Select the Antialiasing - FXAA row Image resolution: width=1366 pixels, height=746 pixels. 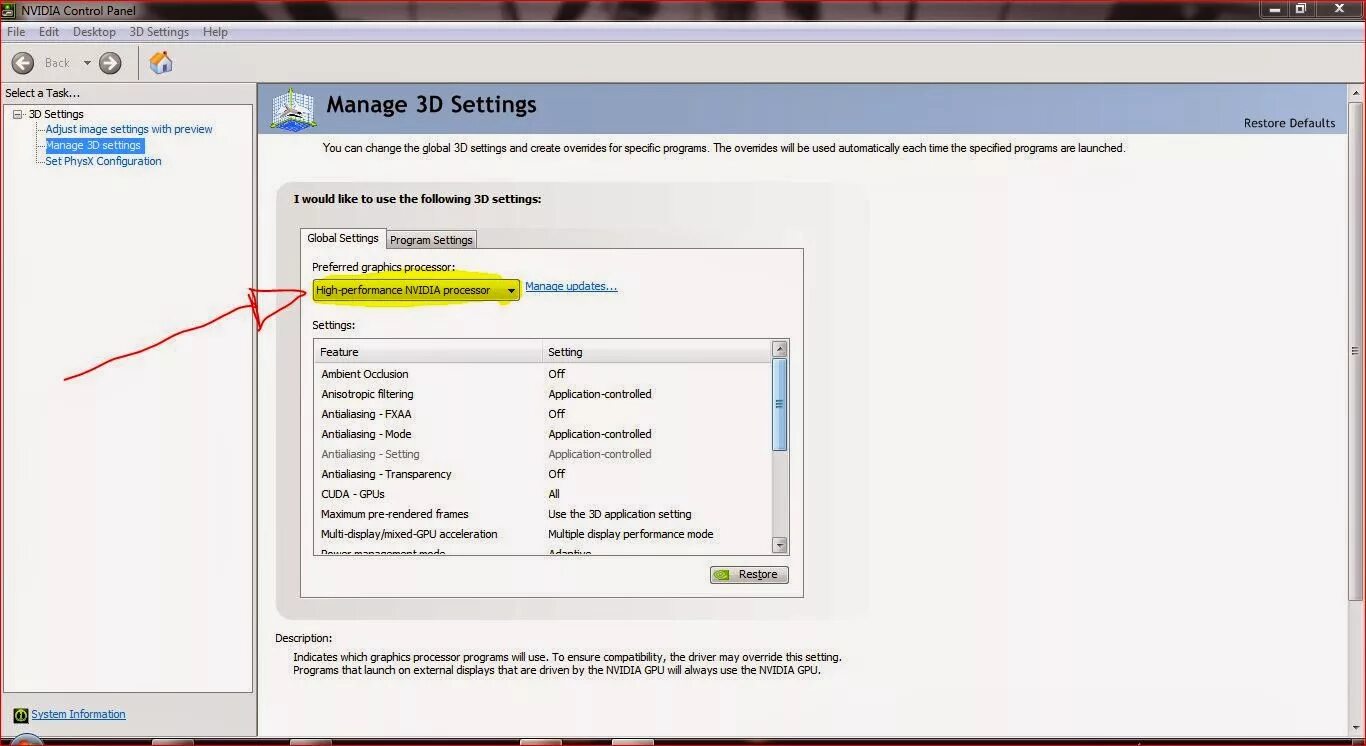[542, 414]
